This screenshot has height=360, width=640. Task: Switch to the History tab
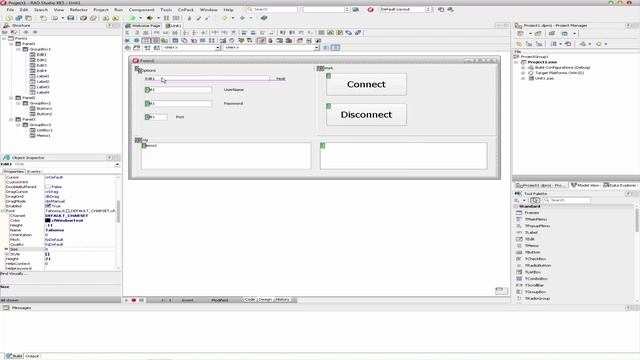(x=282, y=300)
